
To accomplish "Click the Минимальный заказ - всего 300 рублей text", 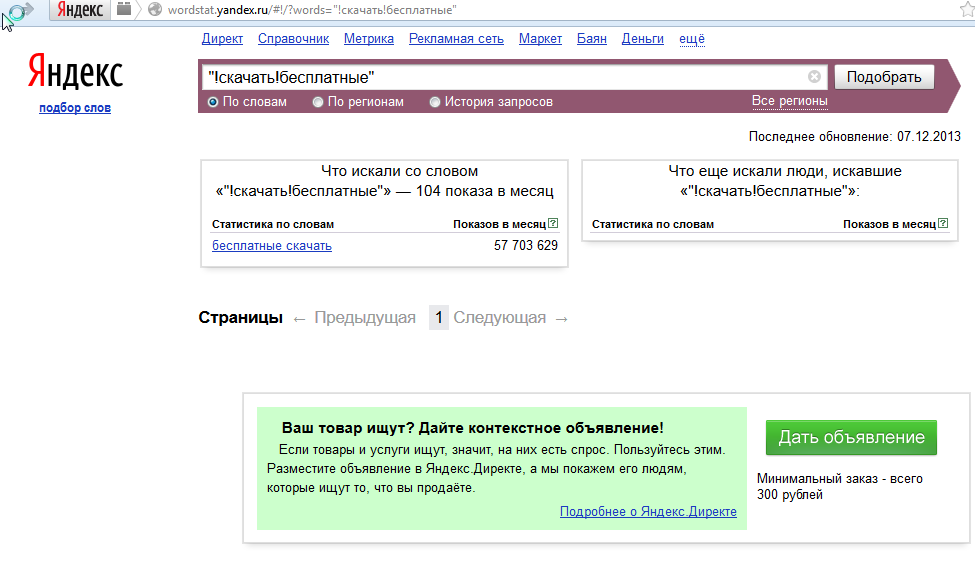I will [x=839, y=486].
